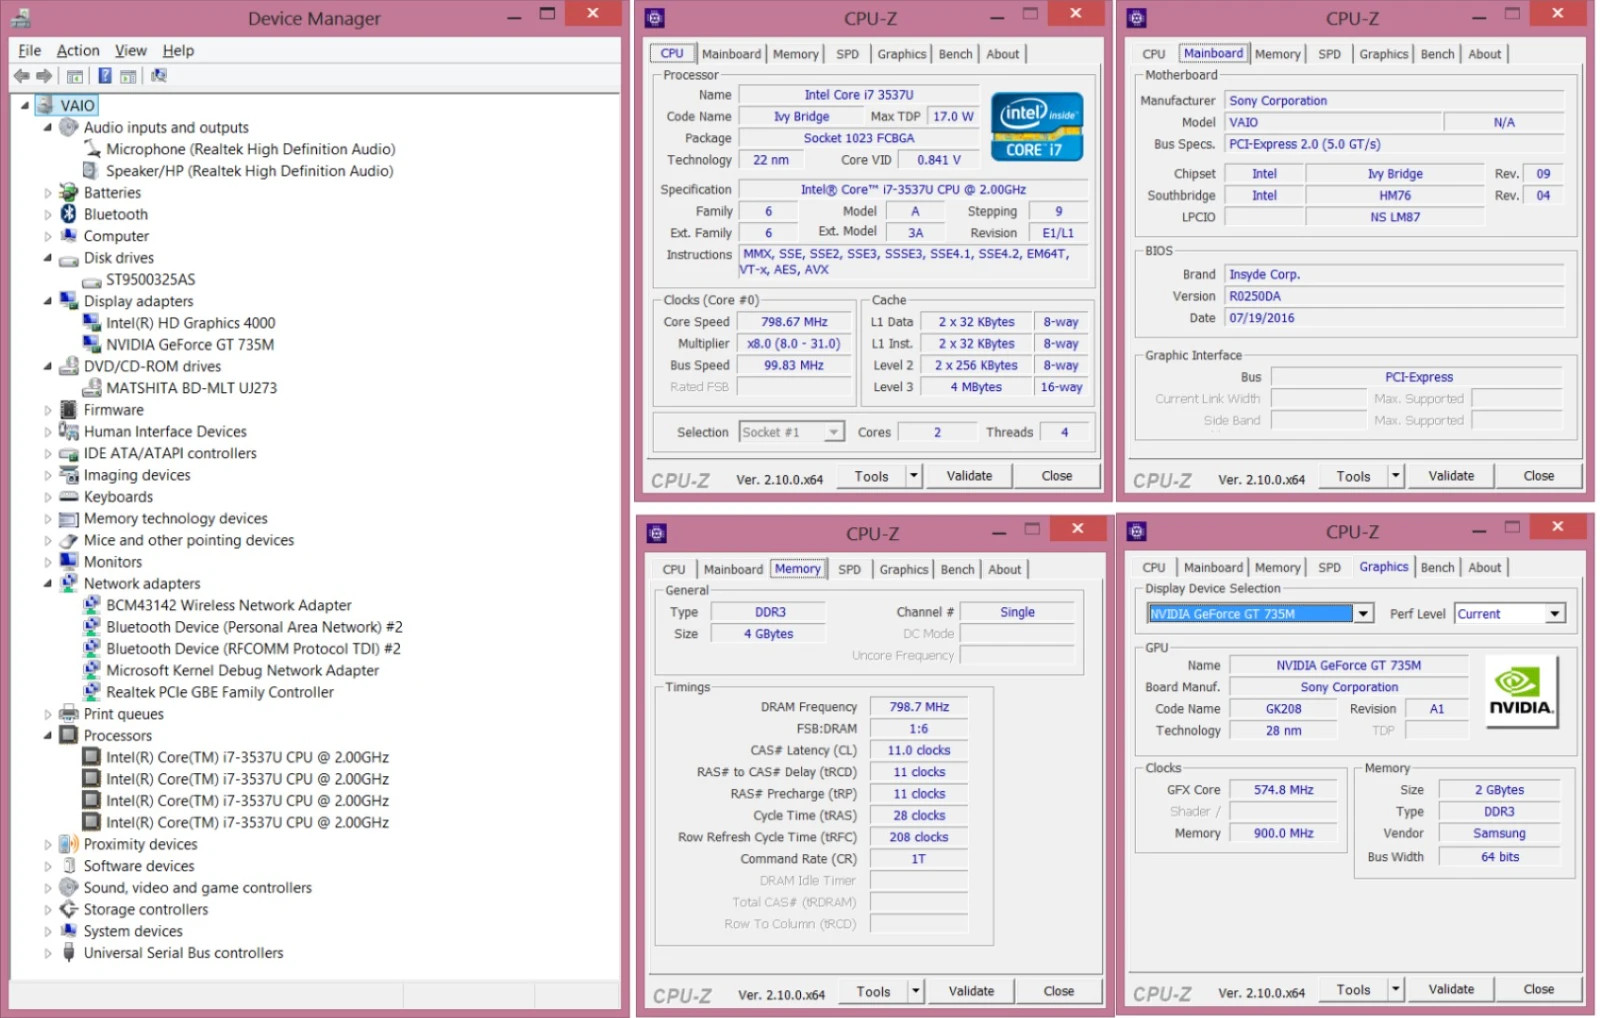Expand the Batteries tree node
Image resolution: width=1600 pixels, height=1018 pixels.
47,193
